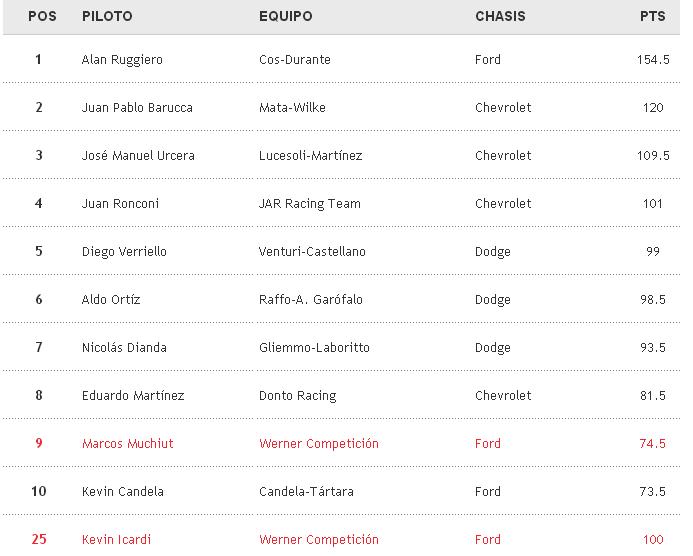This screenshot has width=693, height=556.
Task: Click the Cos-Durante team name
Action: pos(294,60)
